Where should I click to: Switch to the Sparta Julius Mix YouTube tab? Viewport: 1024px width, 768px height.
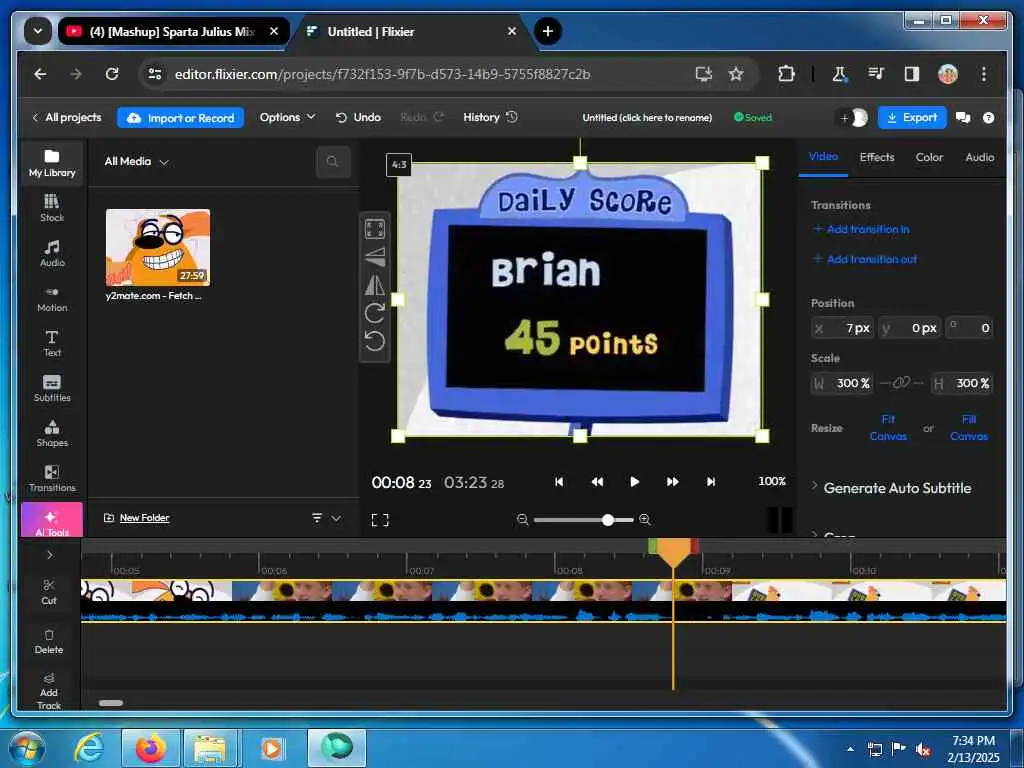[x=172, y=31]
